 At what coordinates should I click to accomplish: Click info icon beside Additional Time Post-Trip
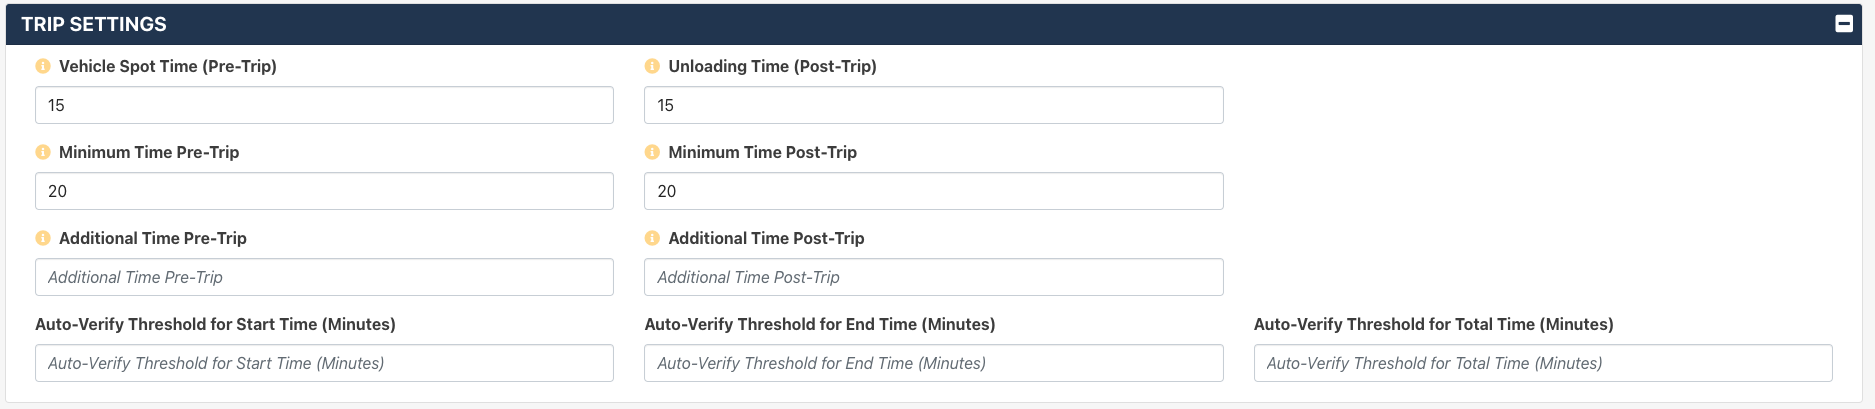tap(652, 238)
